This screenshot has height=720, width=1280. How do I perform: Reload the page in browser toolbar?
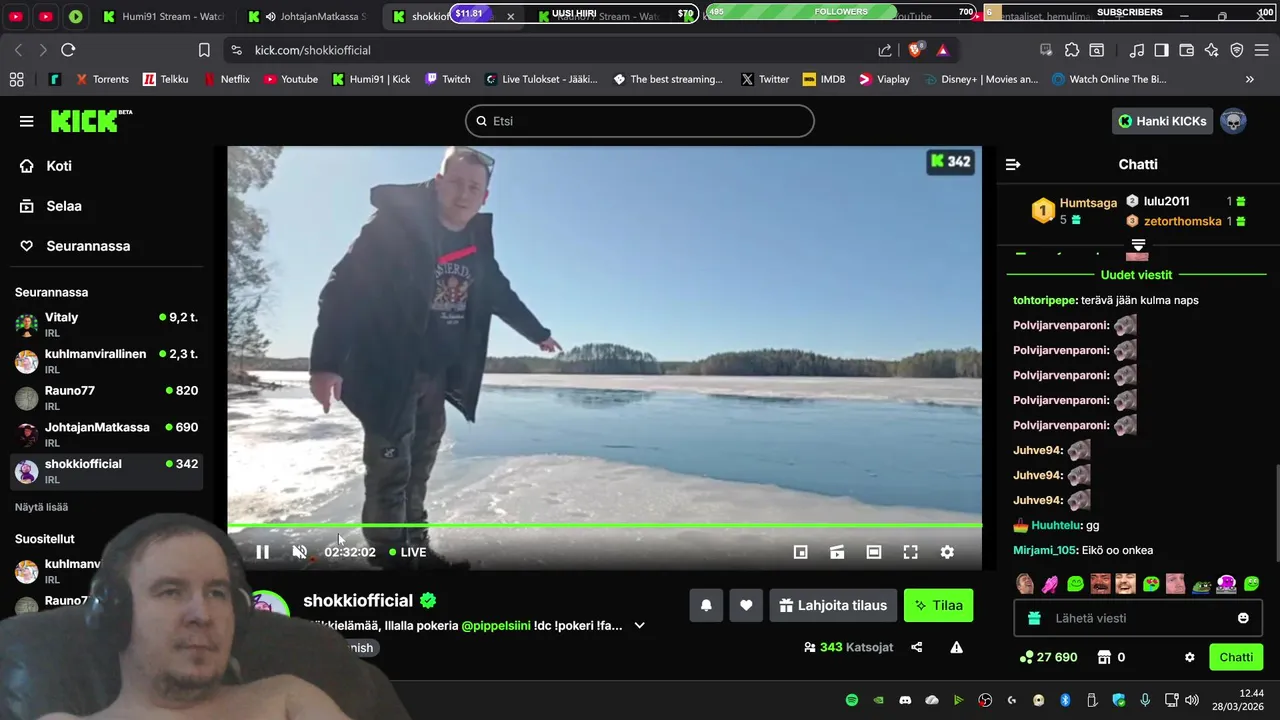(x=68, y=50)
